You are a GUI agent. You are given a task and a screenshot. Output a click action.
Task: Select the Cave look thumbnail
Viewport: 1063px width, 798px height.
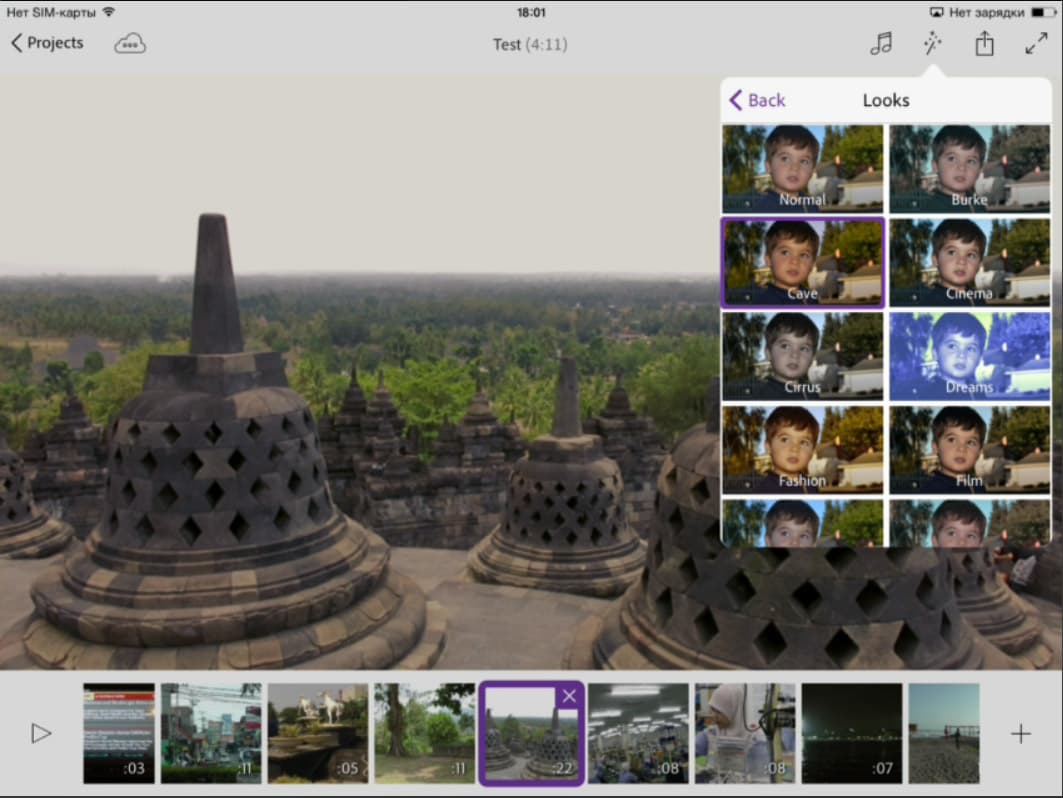pos(803,262)
